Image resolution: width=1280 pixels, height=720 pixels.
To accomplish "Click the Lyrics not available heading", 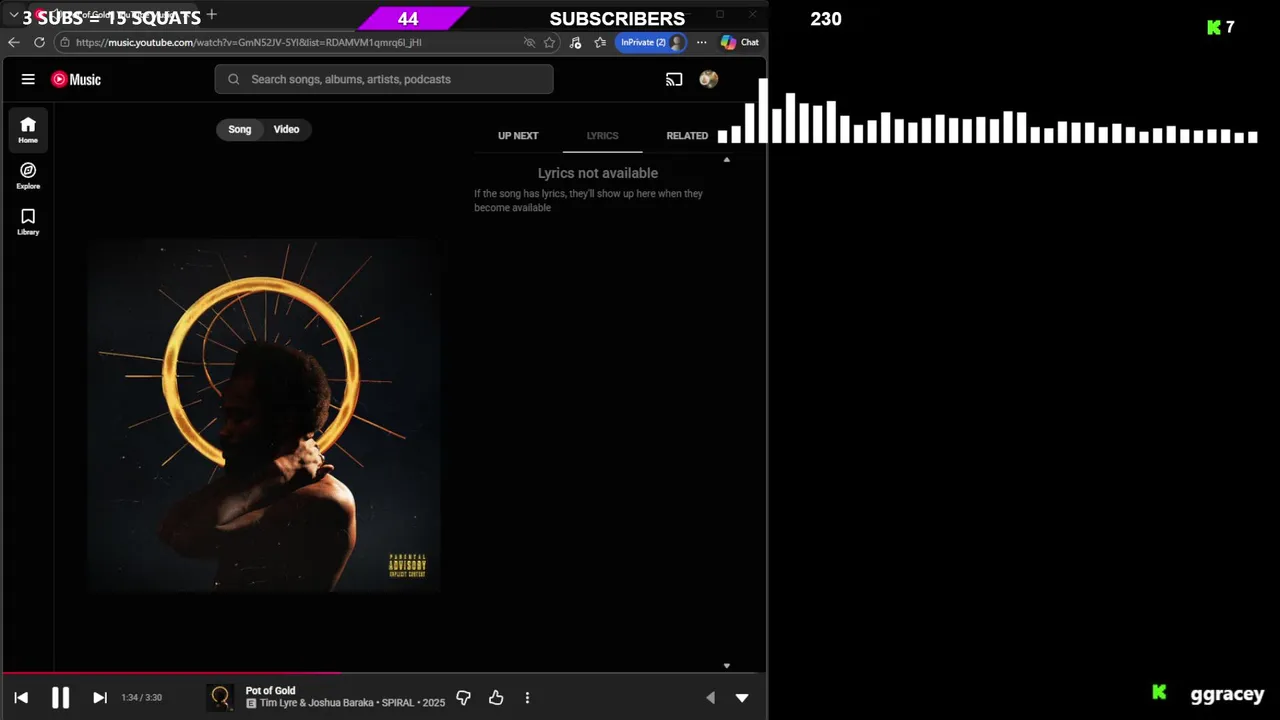I will [598, 173].
